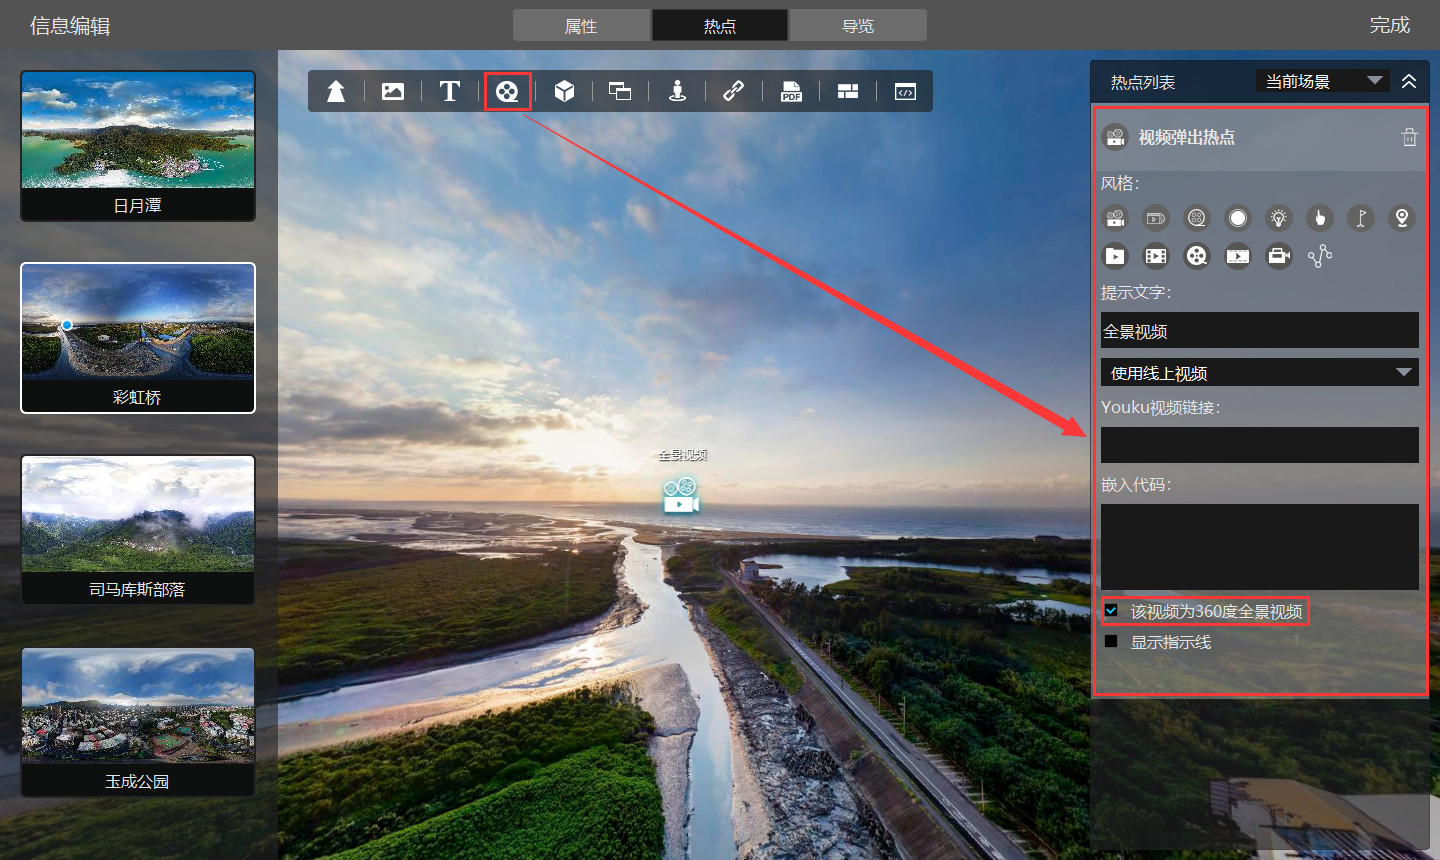
Task: Uncheck 该视频为360度全景视频 checkbox
Action: coord(1111,611)
